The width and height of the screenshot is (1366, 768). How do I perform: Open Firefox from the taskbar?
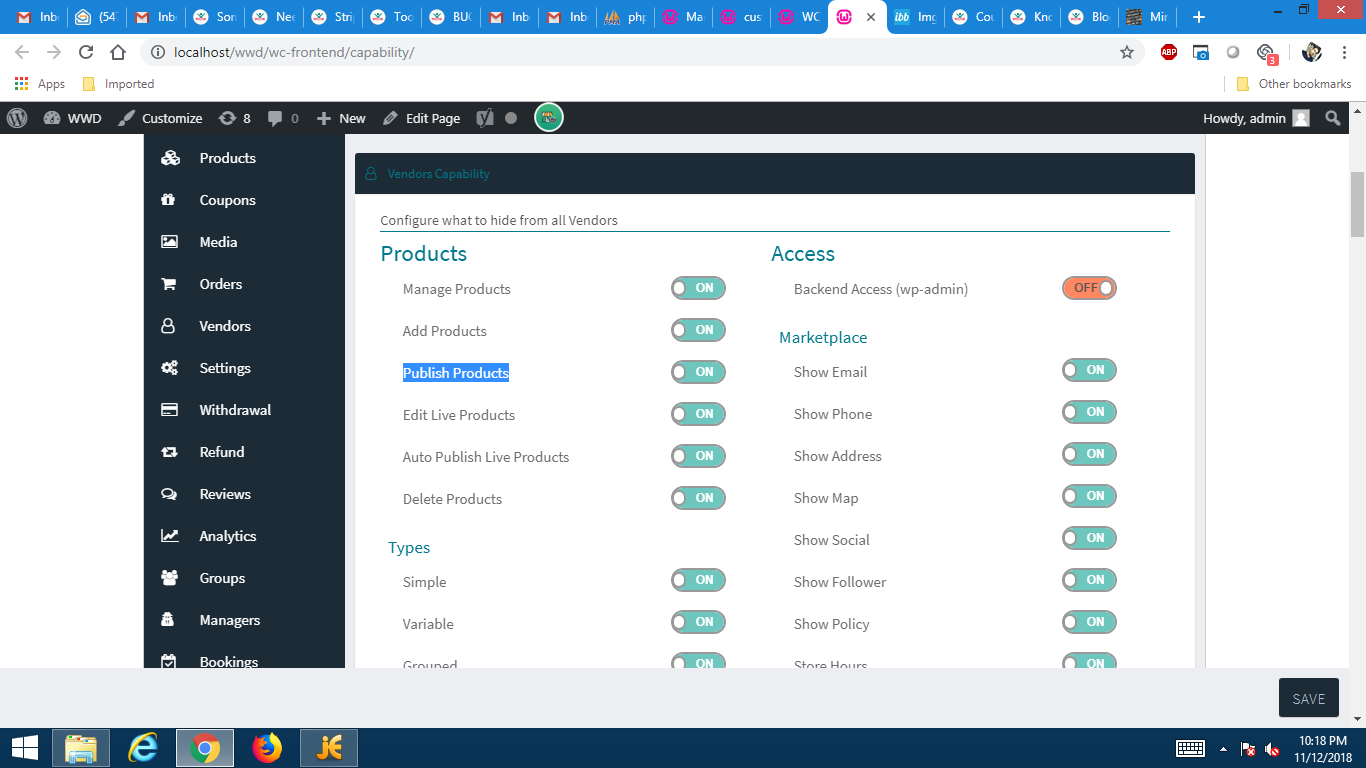point(267,748)
